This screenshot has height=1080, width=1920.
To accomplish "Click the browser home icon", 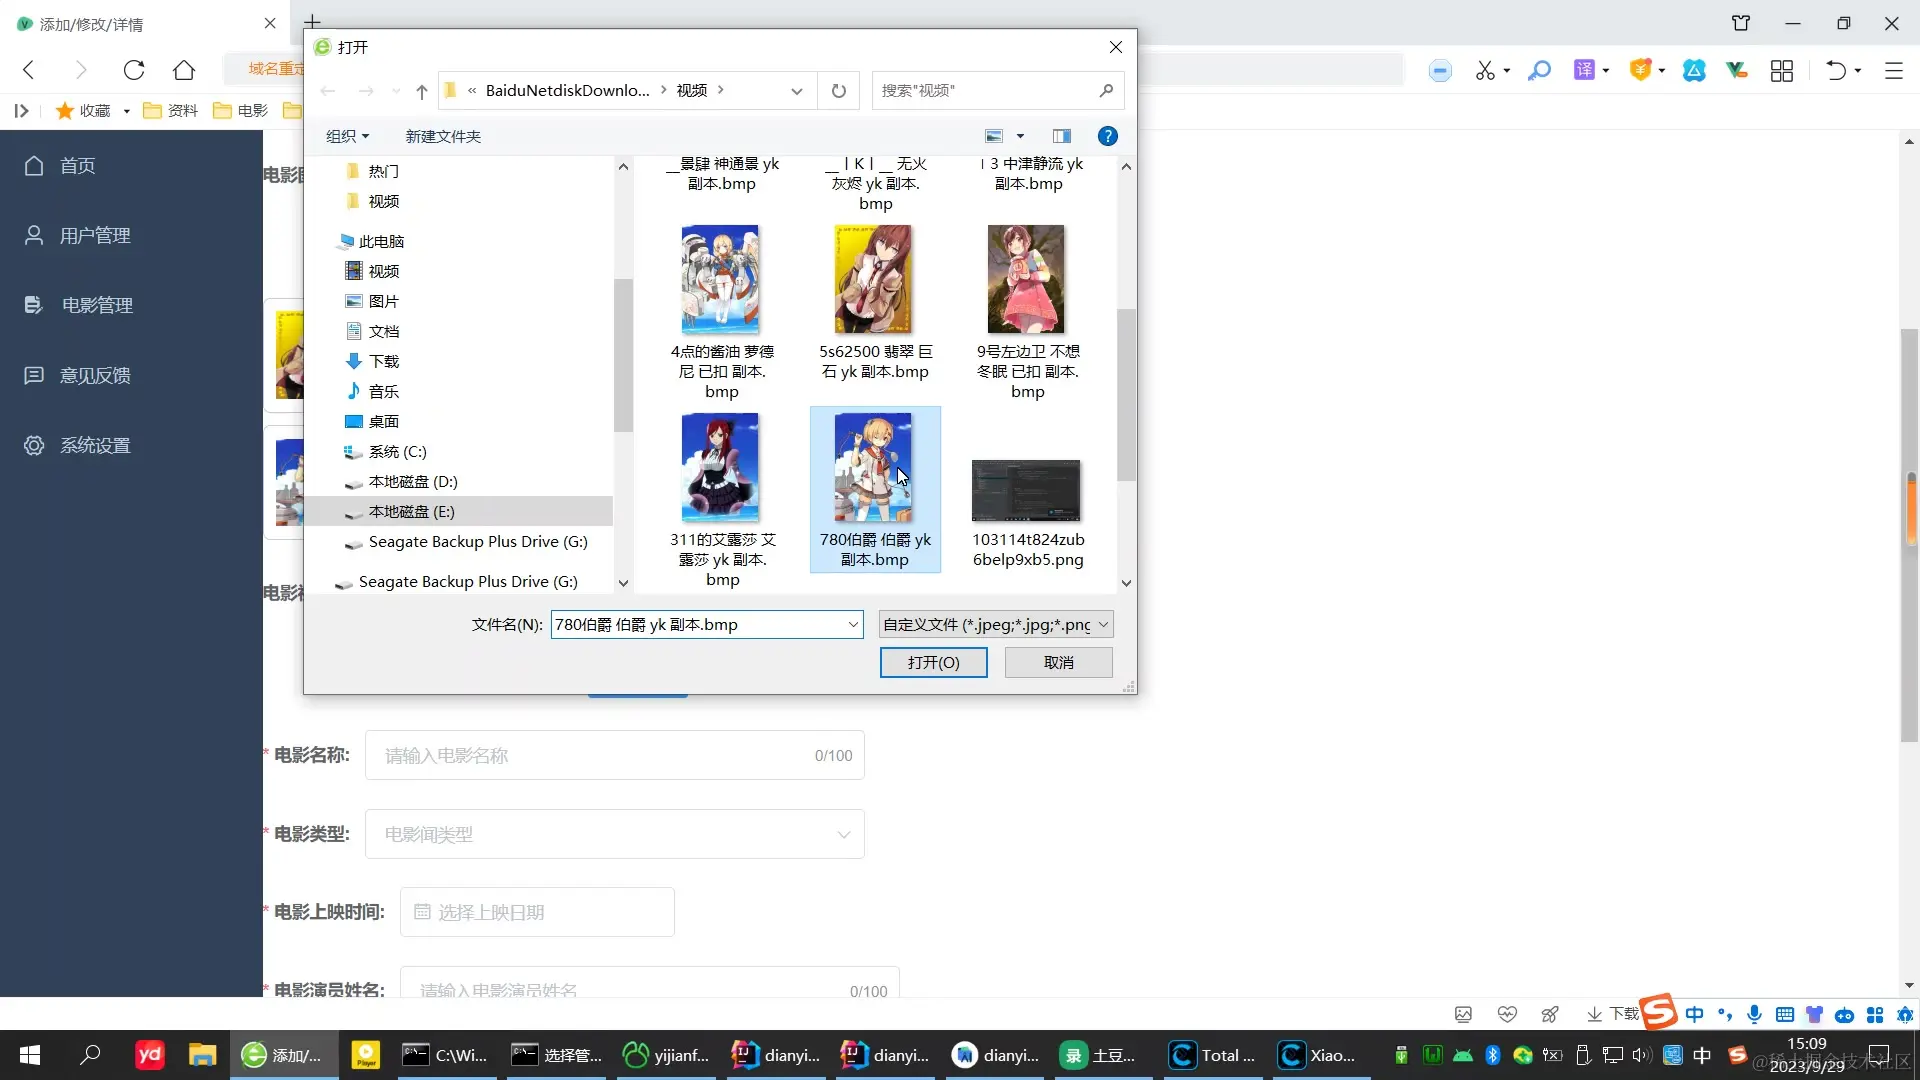I will click(x=184, y=70).
